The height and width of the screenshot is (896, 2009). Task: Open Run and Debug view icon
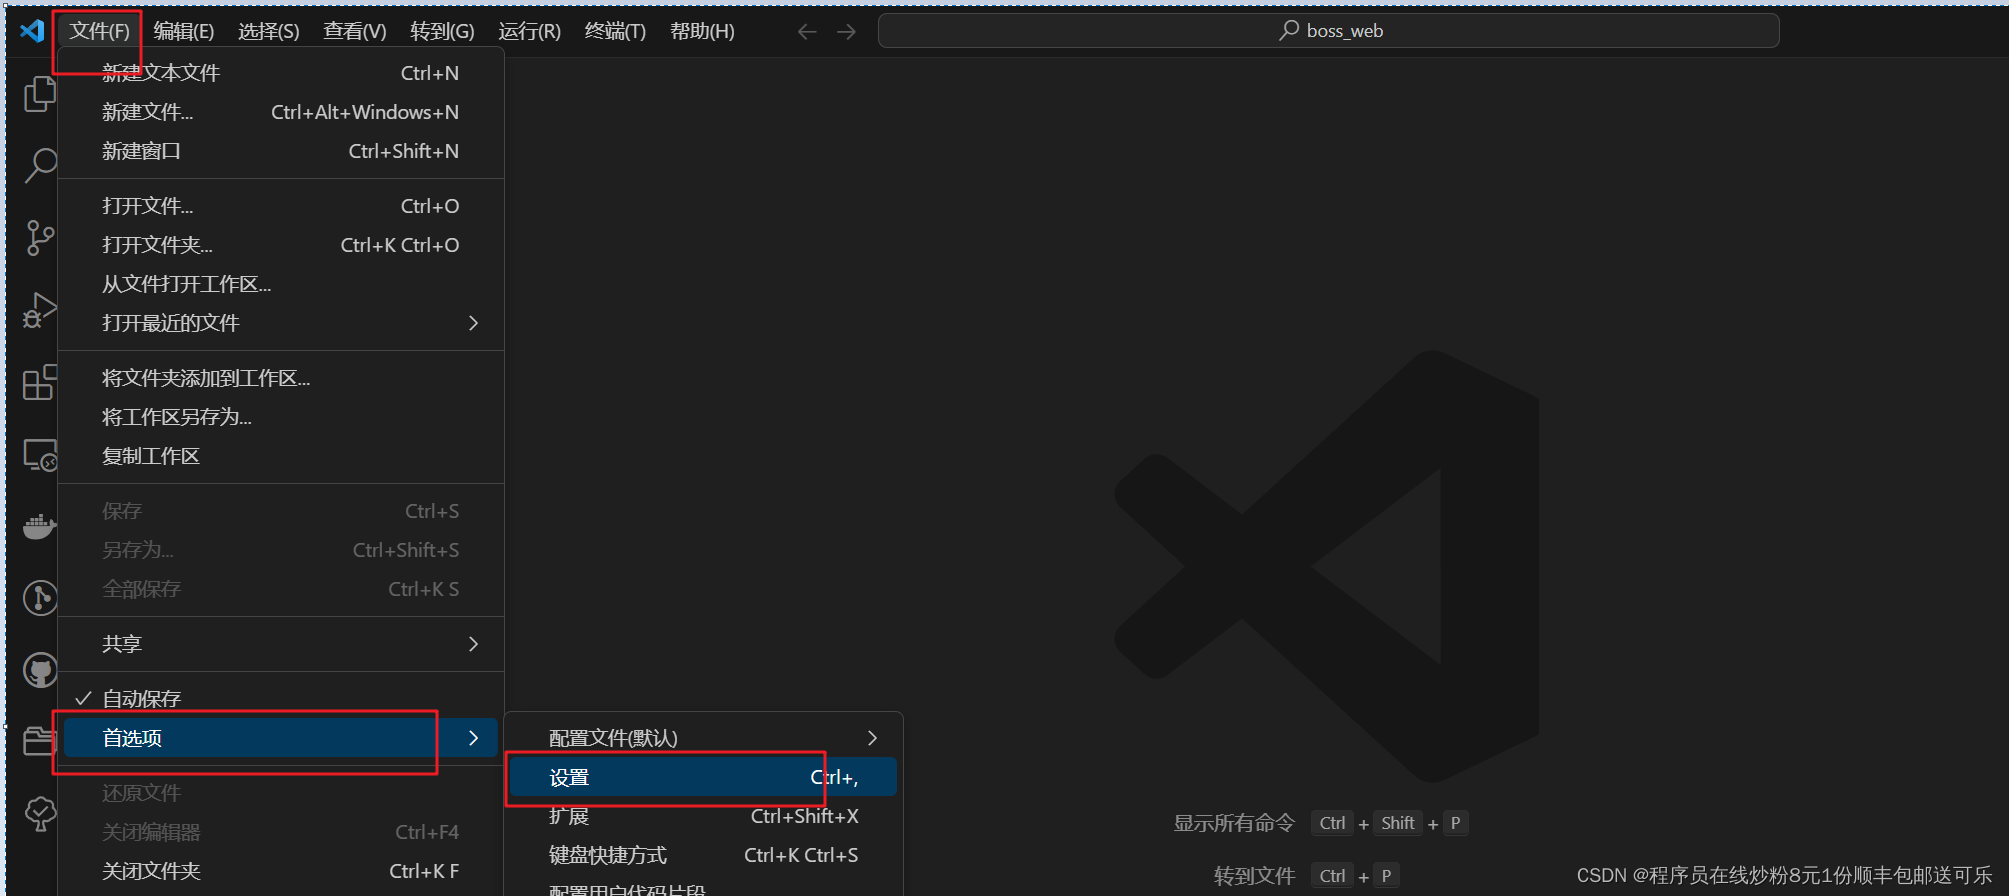[40, 310]
